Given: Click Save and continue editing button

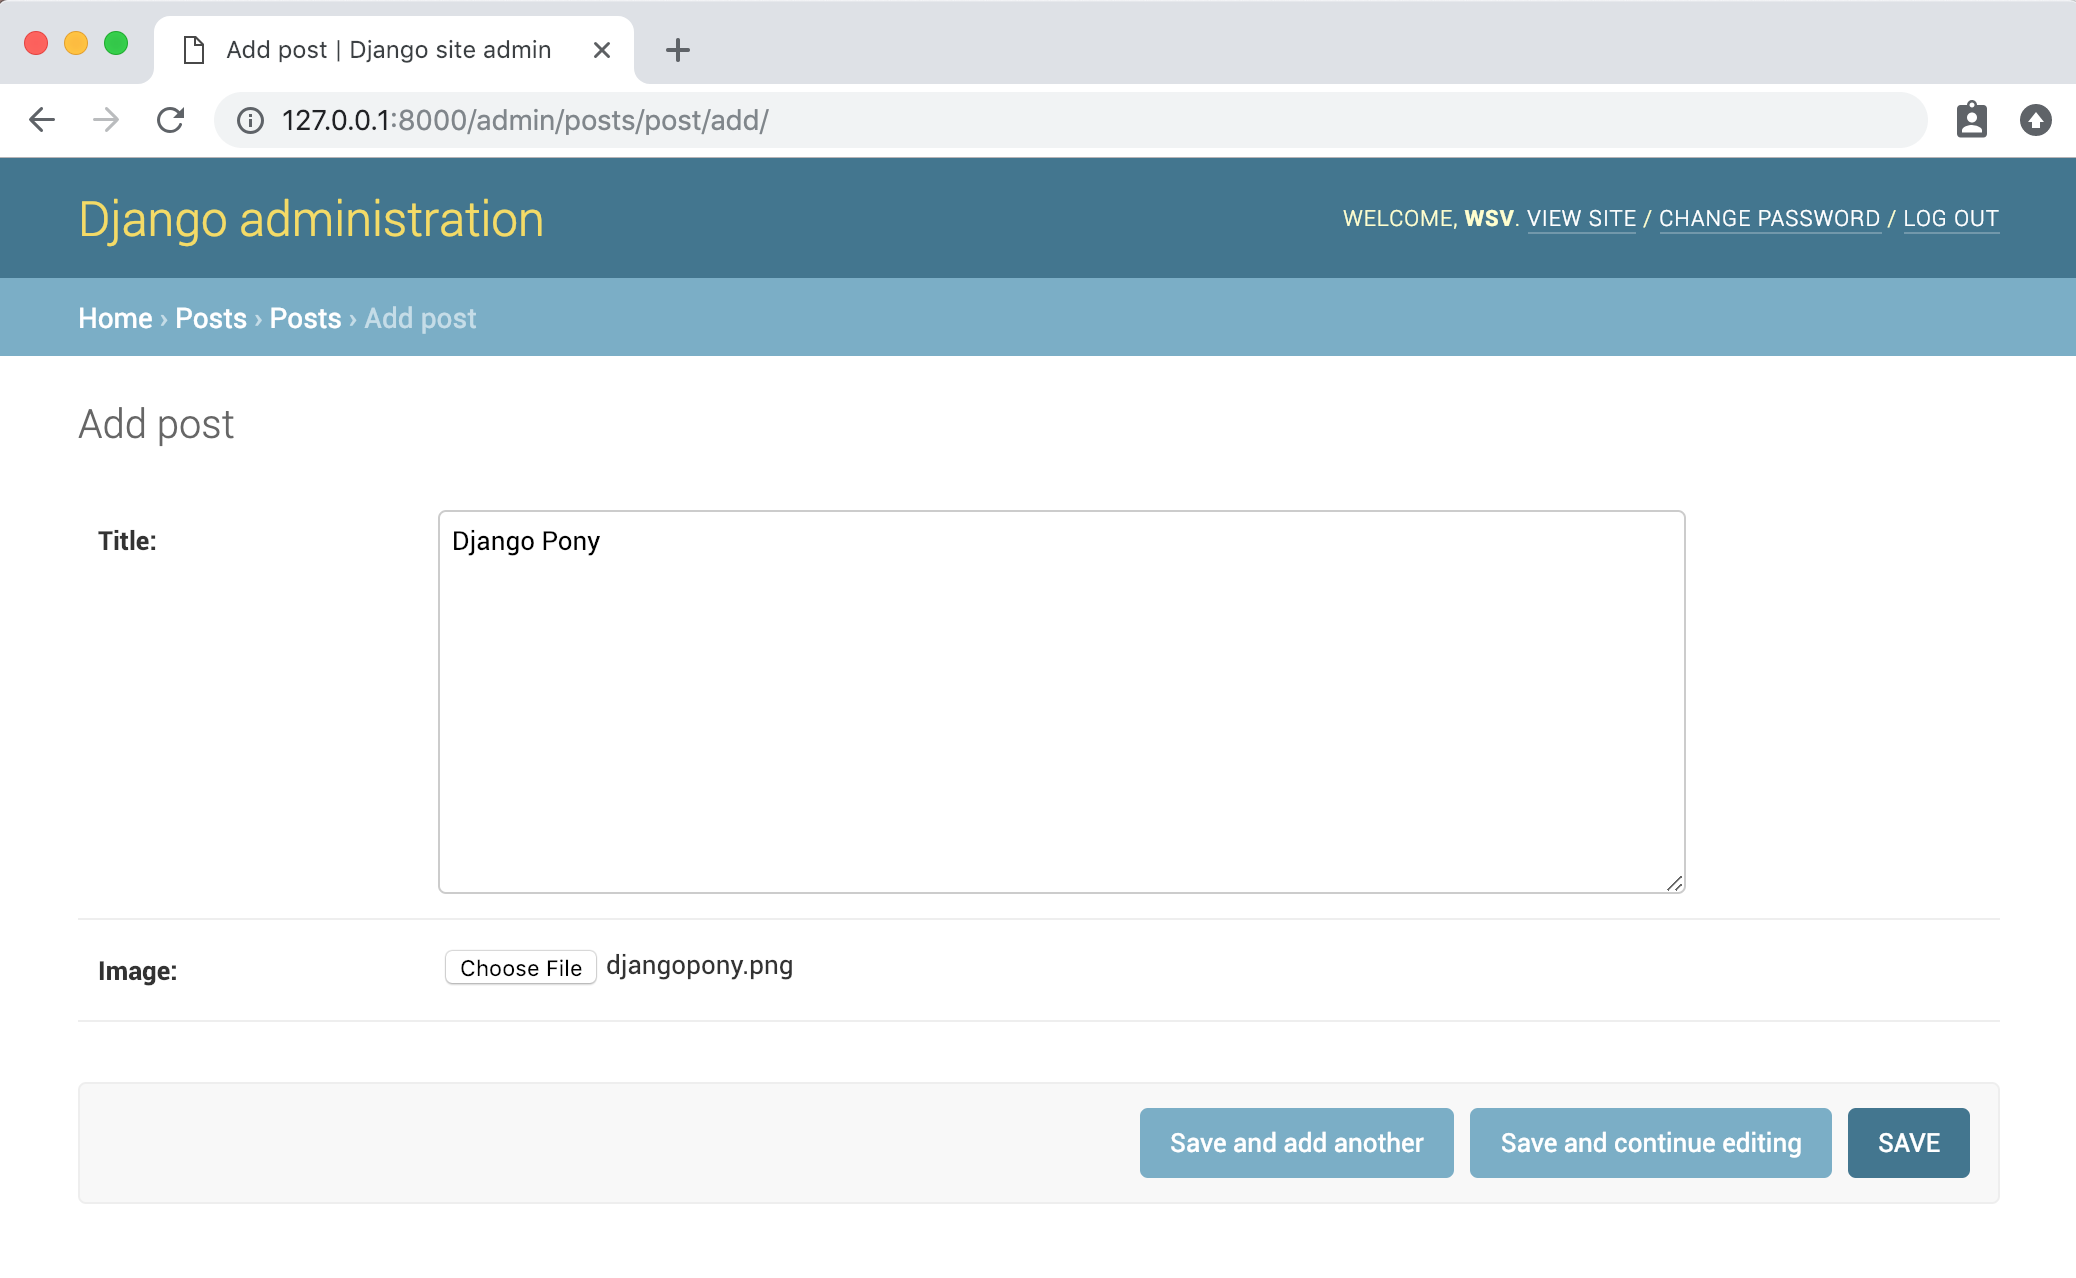Looking at the screenshot, I should coord(1650,1142).
